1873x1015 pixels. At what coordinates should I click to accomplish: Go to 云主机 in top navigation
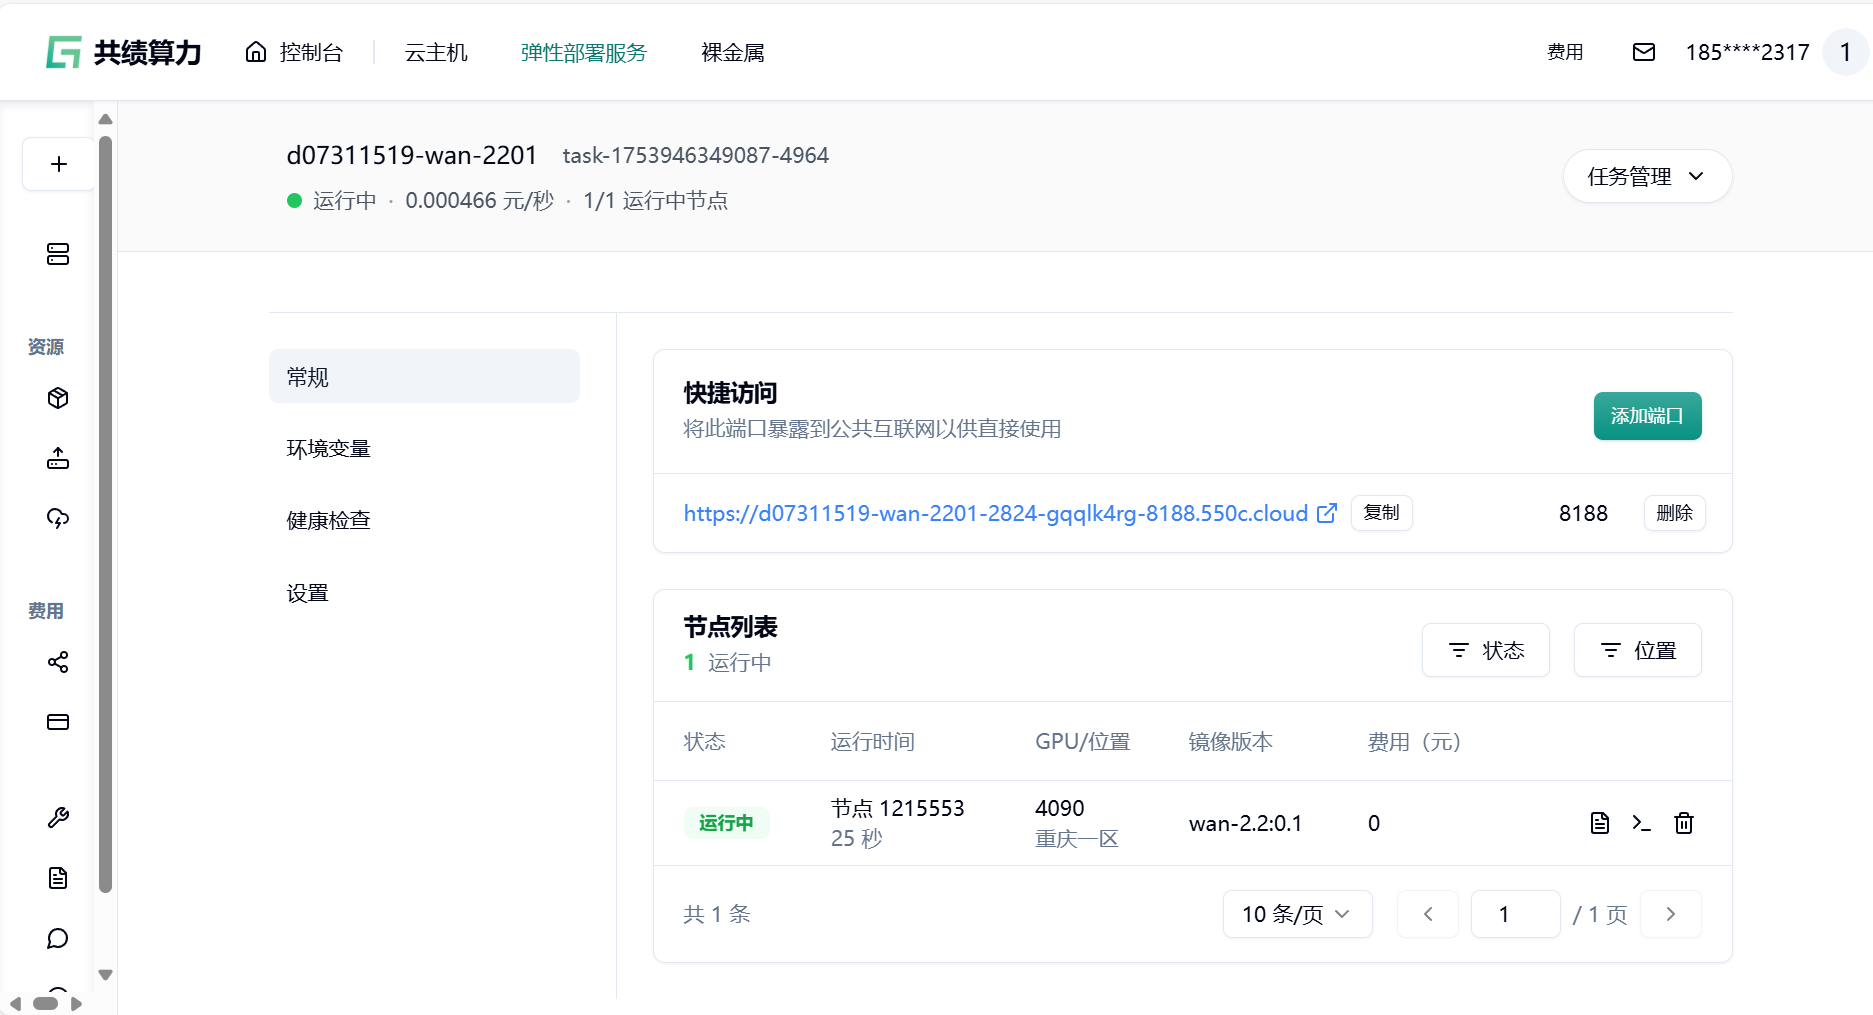tap(436, 52)
